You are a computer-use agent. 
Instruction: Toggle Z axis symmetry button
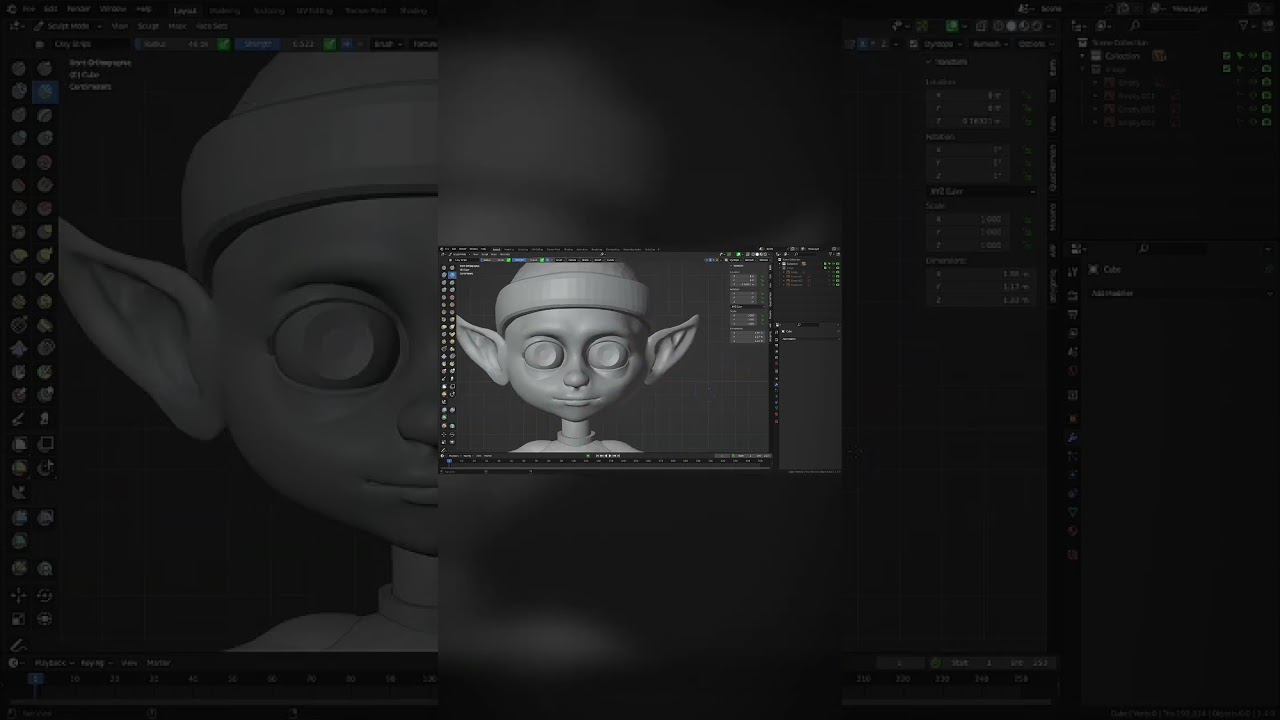pos(886,44)
